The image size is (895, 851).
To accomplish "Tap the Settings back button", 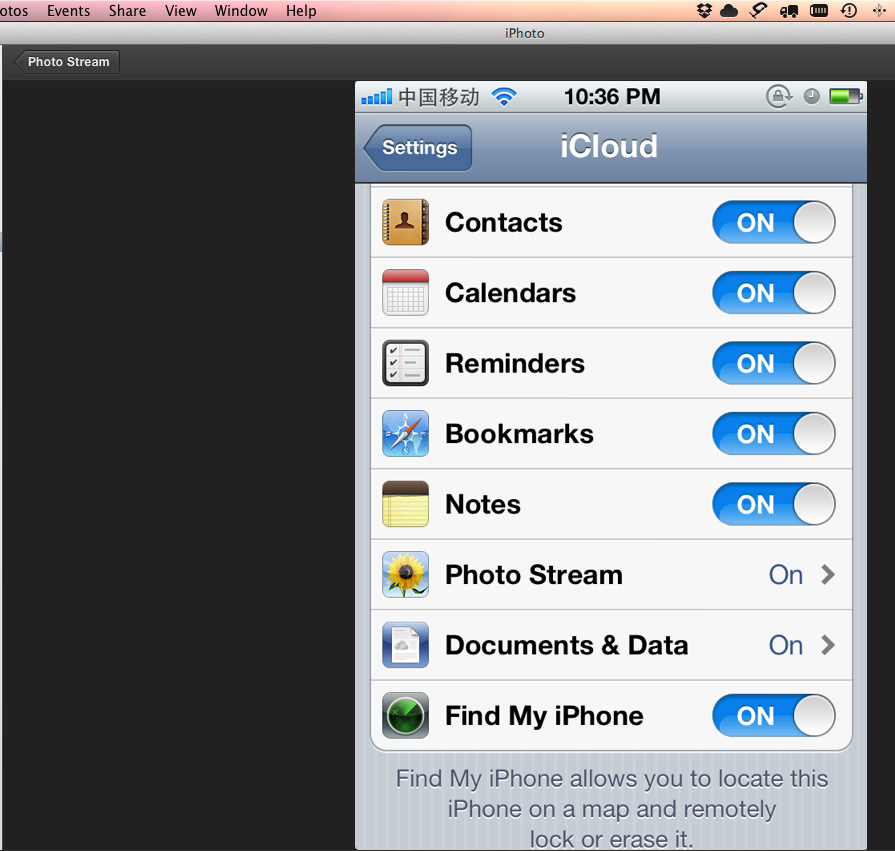I will (418, 147).
